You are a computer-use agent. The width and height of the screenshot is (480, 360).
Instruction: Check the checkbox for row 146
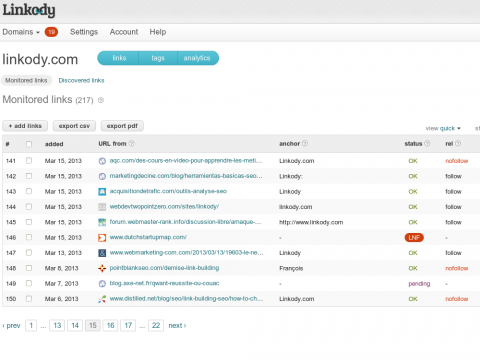tap(29, 237)
